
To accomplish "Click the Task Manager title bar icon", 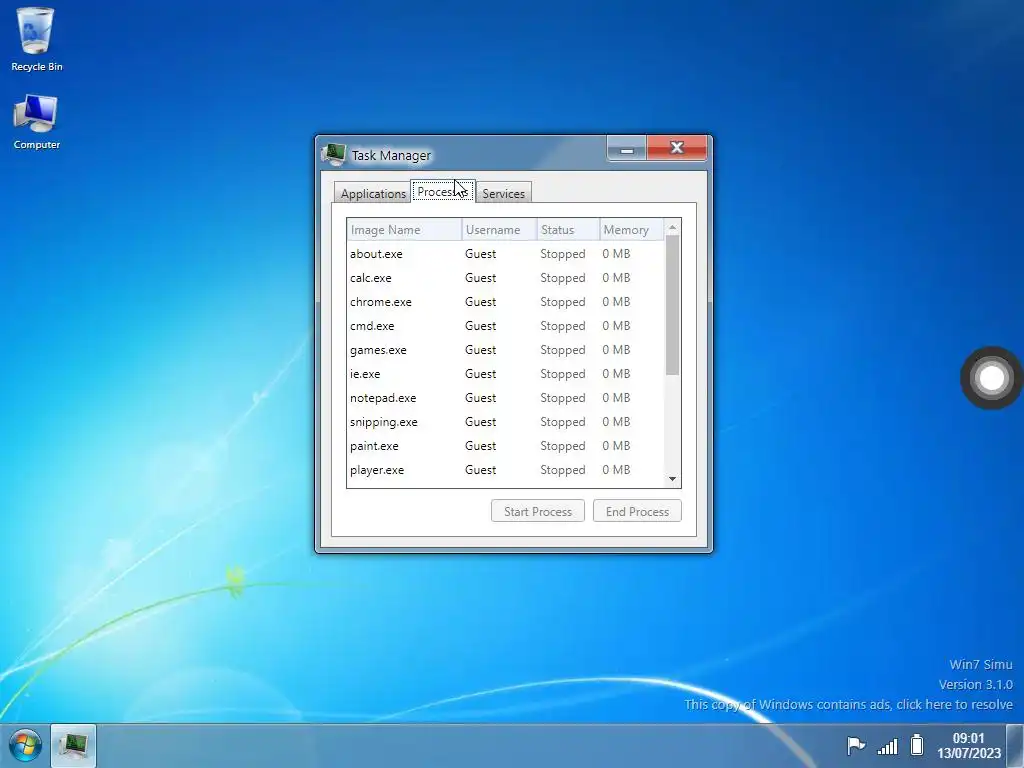I will (x=333, y=155).
